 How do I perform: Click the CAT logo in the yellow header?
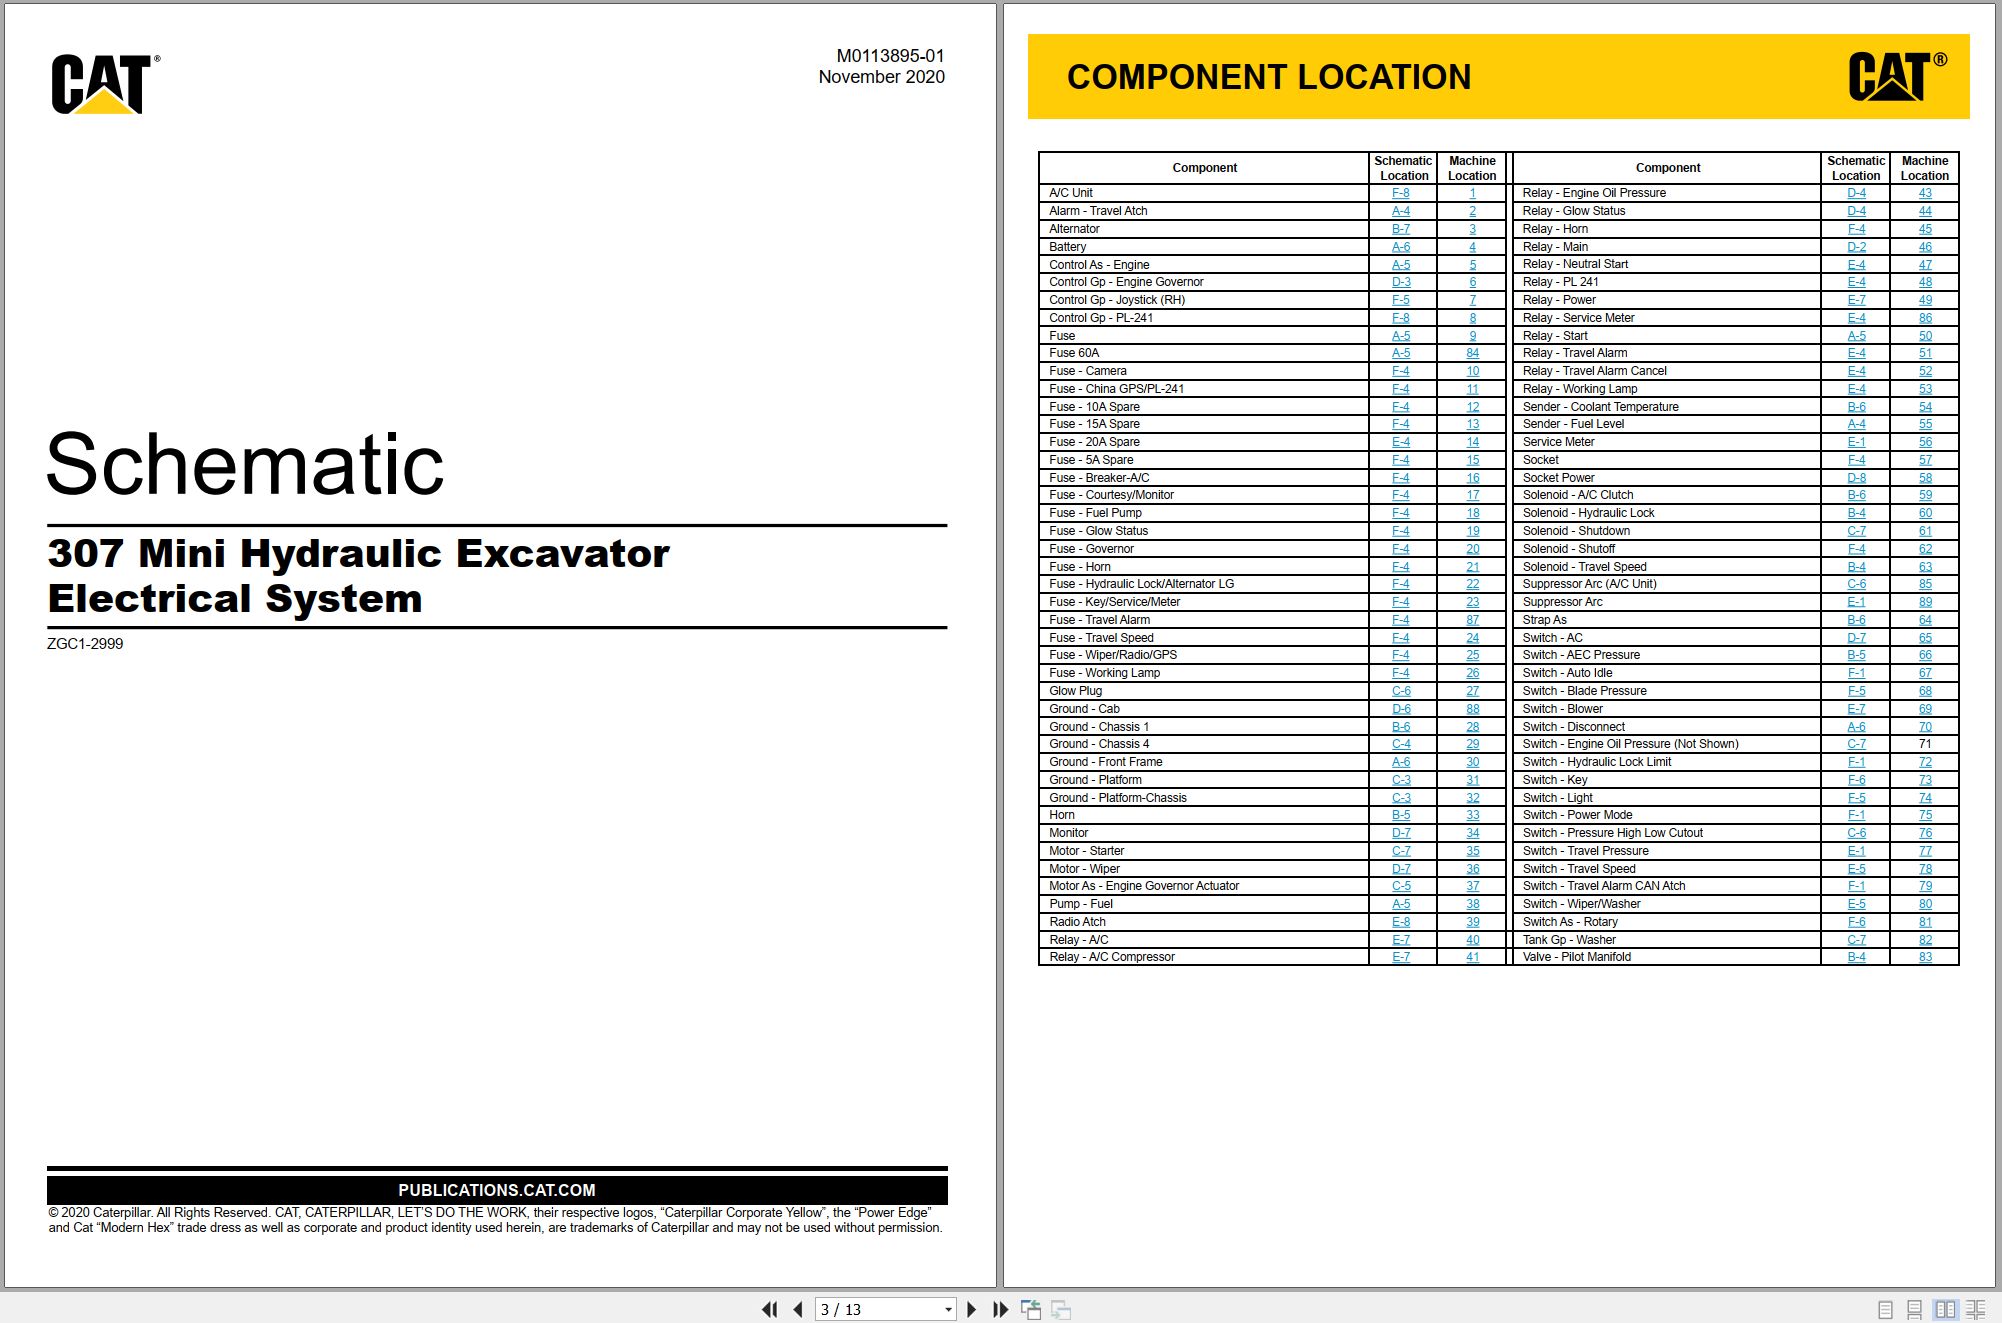click(x=1897, y=77)
